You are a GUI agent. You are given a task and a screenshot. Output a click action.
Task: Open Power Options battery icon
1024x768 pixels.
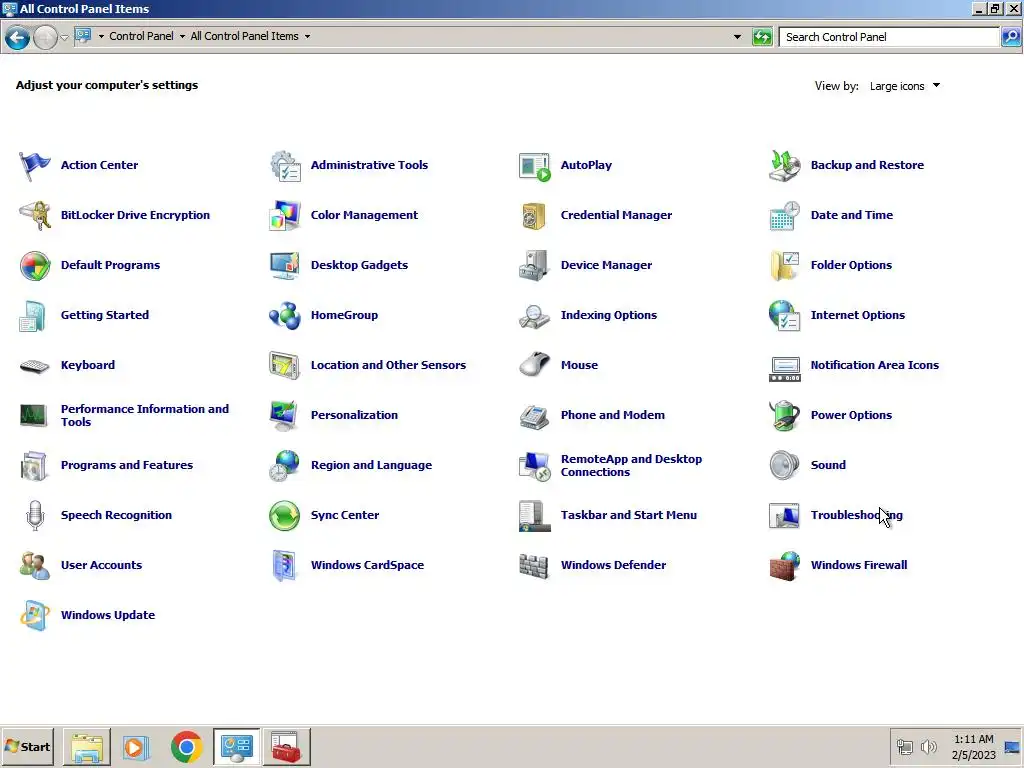tap(784, 415)
